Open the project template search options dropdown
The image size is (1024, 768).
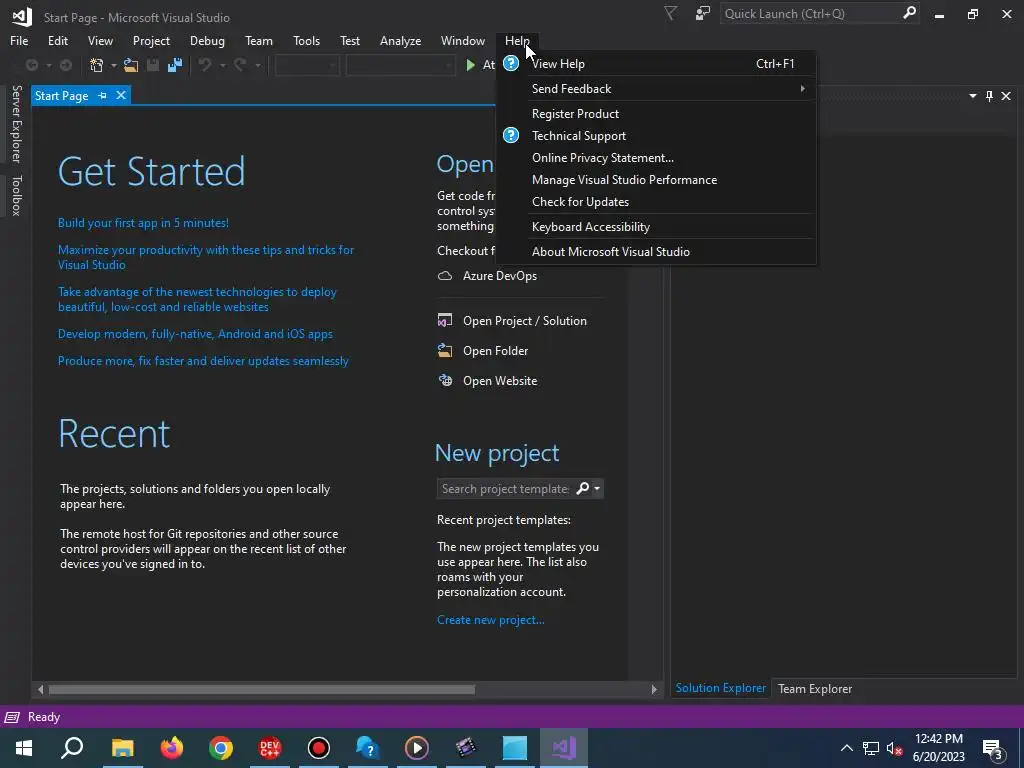pyautogui.click(x=597, y=488)
